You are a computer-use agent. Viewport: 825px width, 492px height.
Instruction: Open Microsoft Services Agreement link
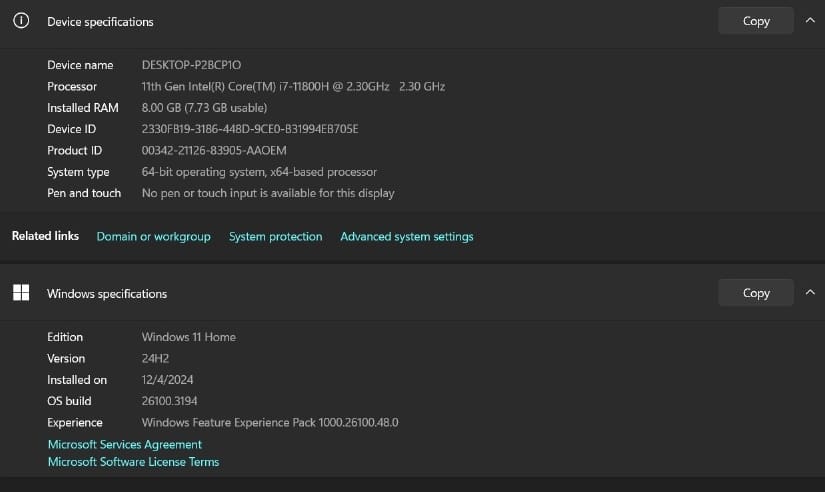(125, 445)
